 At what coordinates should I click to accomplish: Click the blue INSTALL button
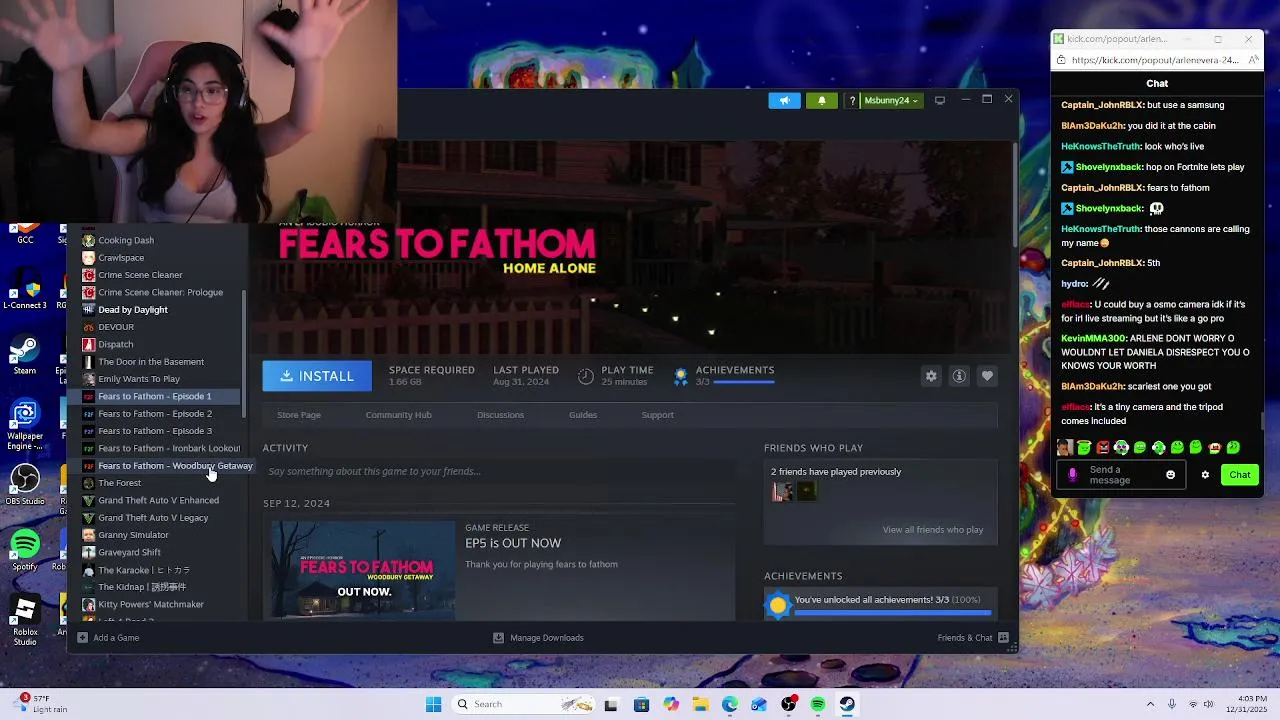(317, 376)
